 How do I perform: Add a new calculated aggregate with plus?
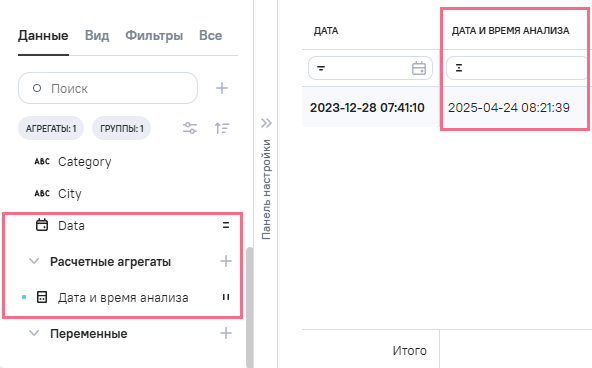tap(226, 261)
